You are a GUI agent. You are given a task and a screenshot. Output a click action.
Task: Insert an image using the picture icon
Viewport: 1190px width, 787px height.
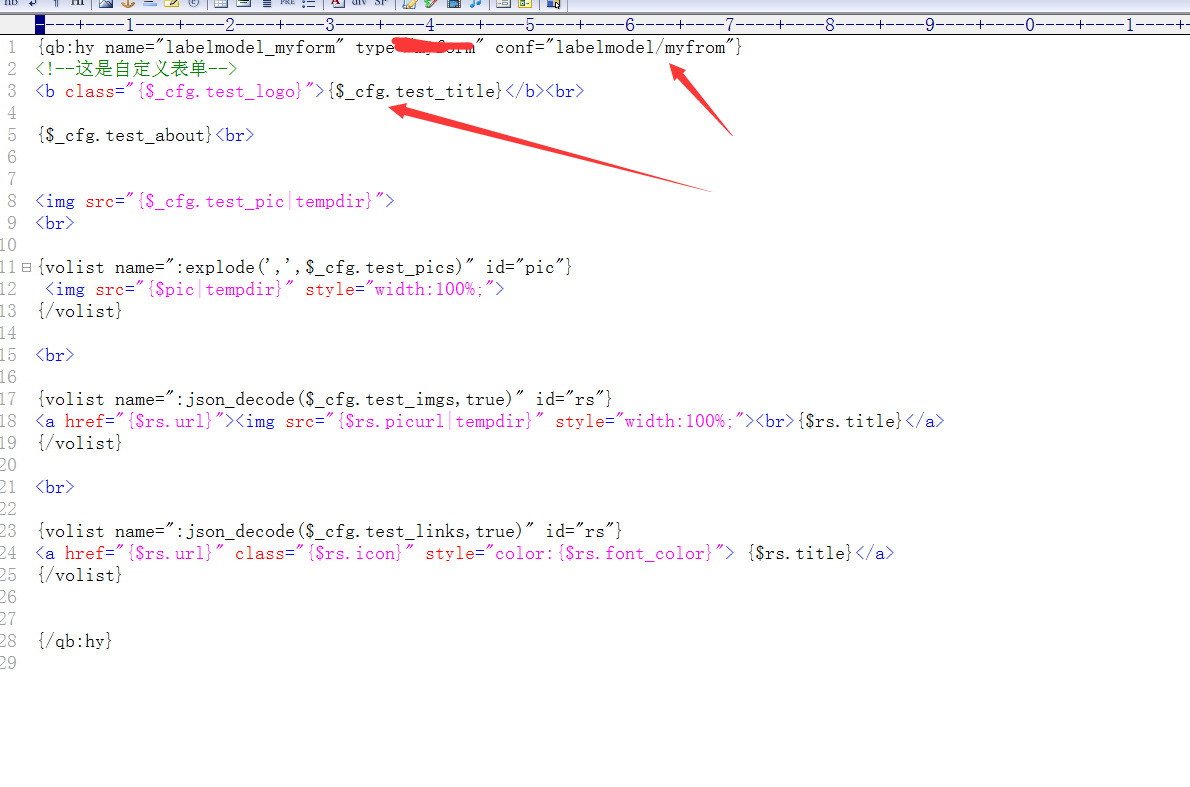coord(105,3)
